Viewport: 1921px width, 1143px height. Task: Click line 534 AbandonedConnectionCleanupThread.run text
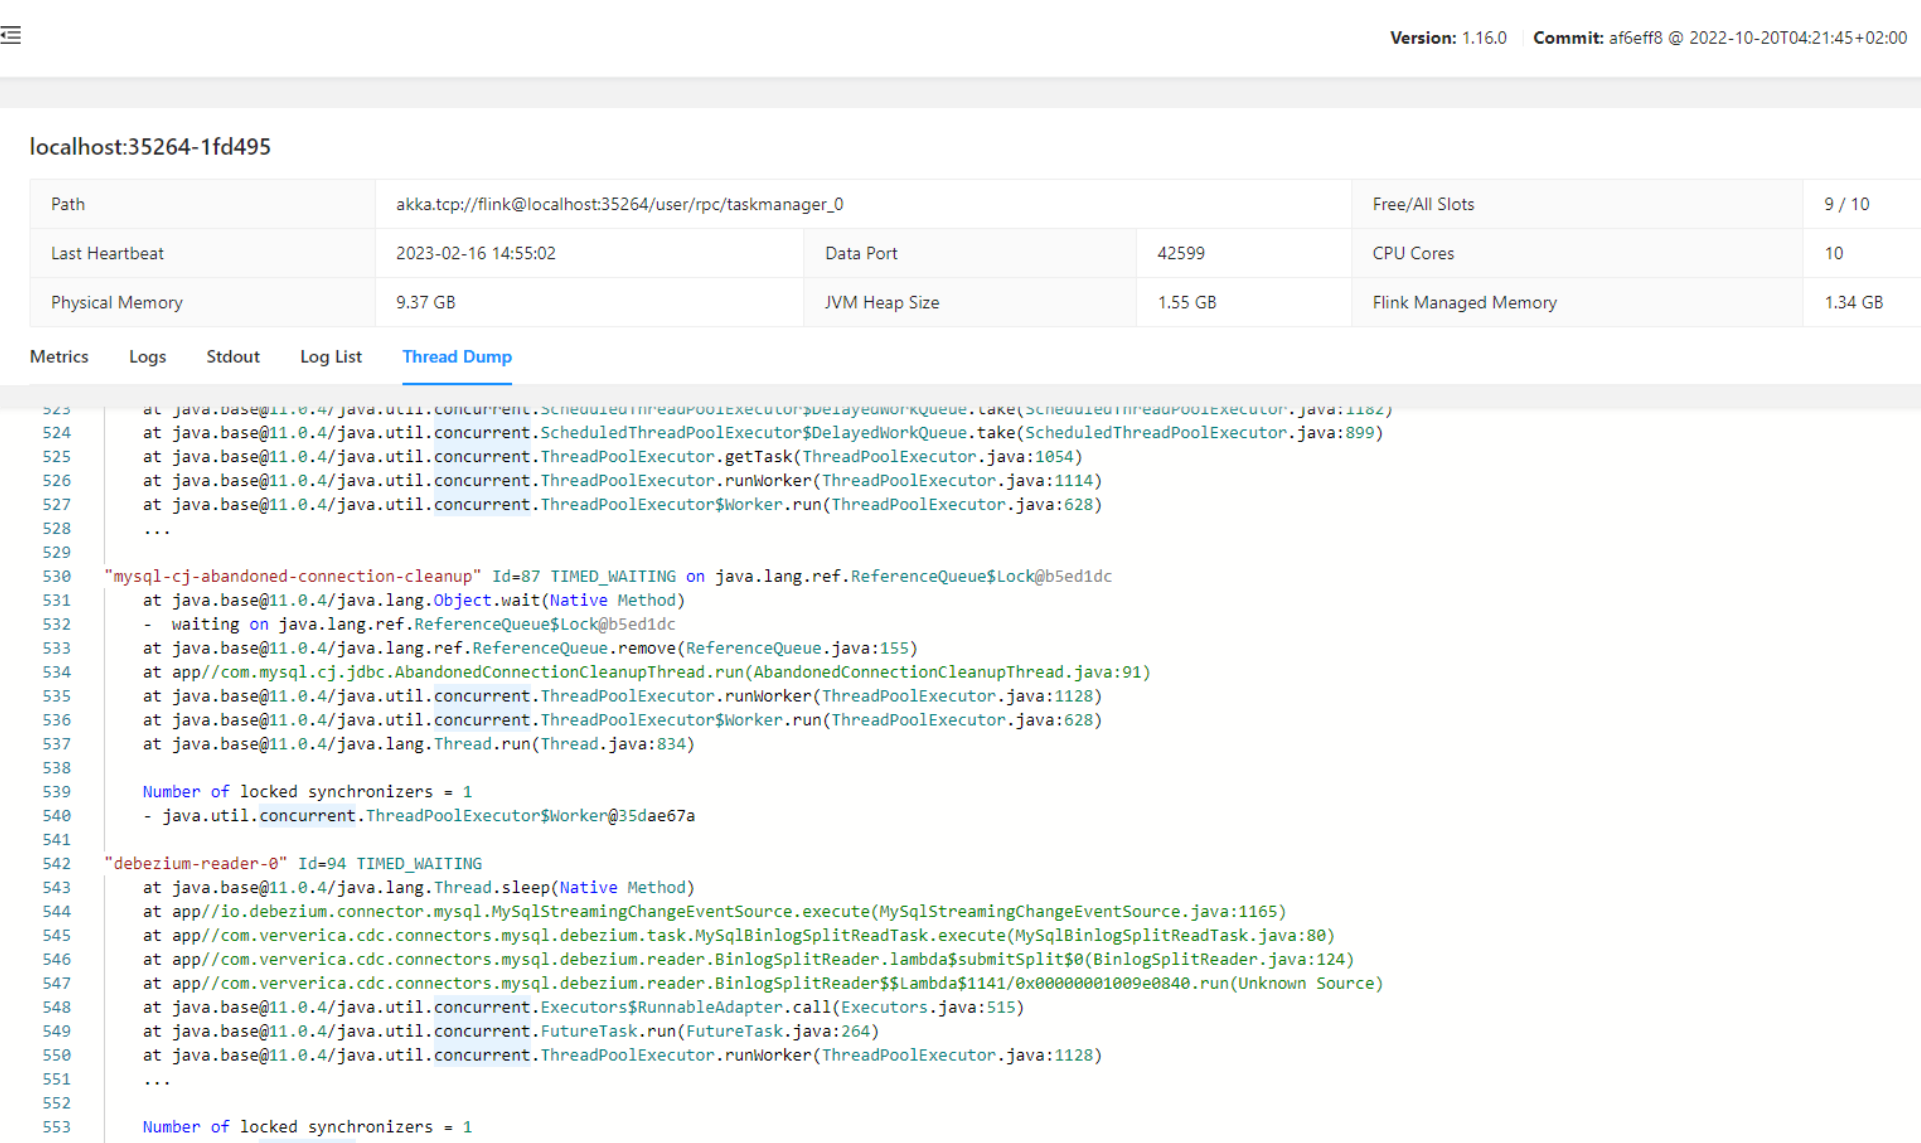tap(646, 672)
